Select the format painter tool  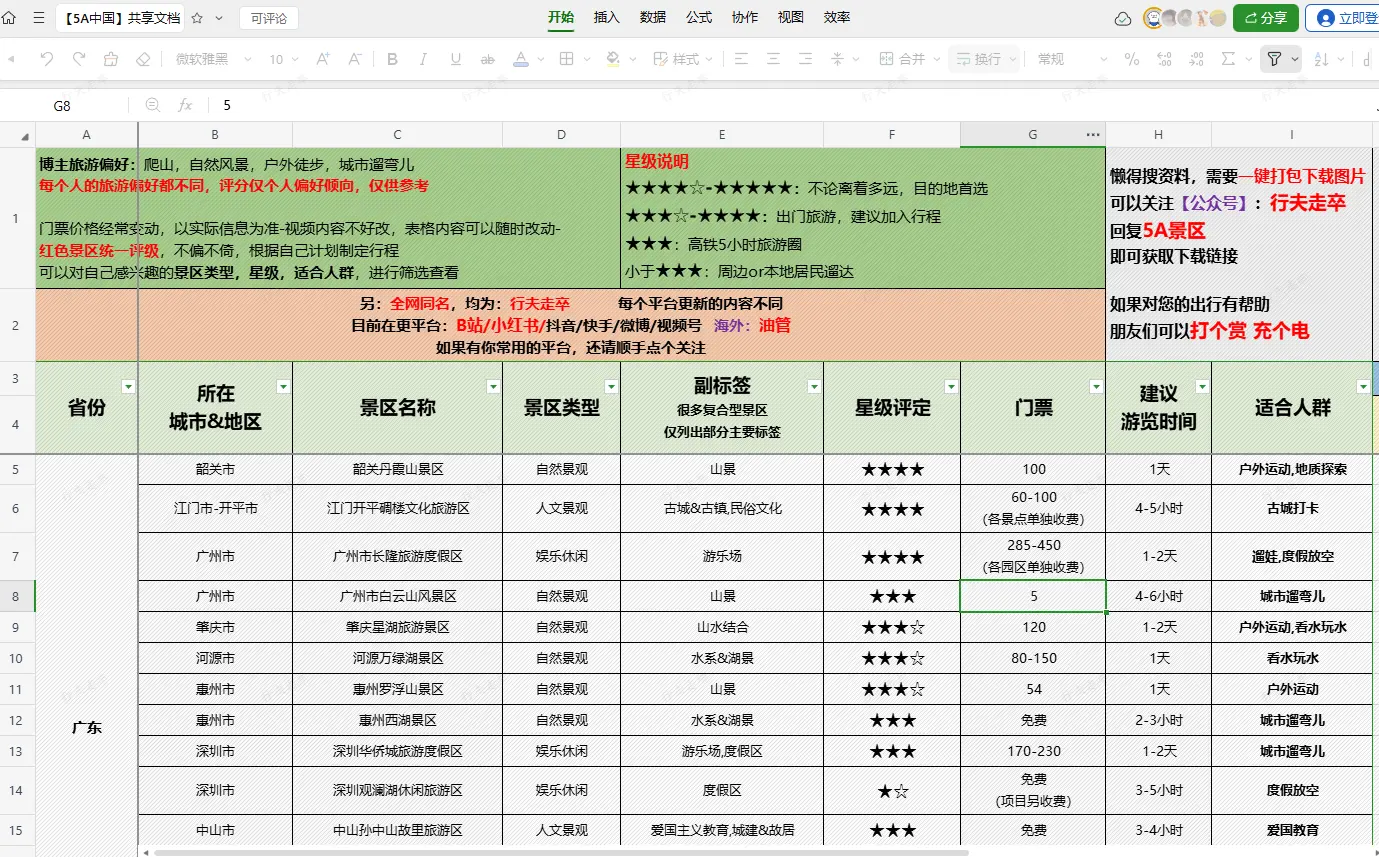coord(111,59)
